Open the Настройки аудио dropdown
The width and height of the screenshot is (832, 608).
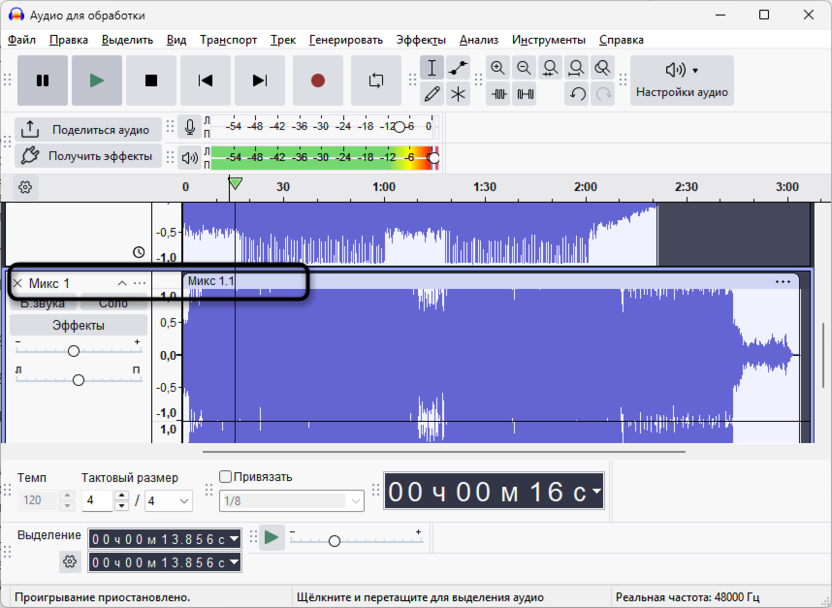click(682, 81)
